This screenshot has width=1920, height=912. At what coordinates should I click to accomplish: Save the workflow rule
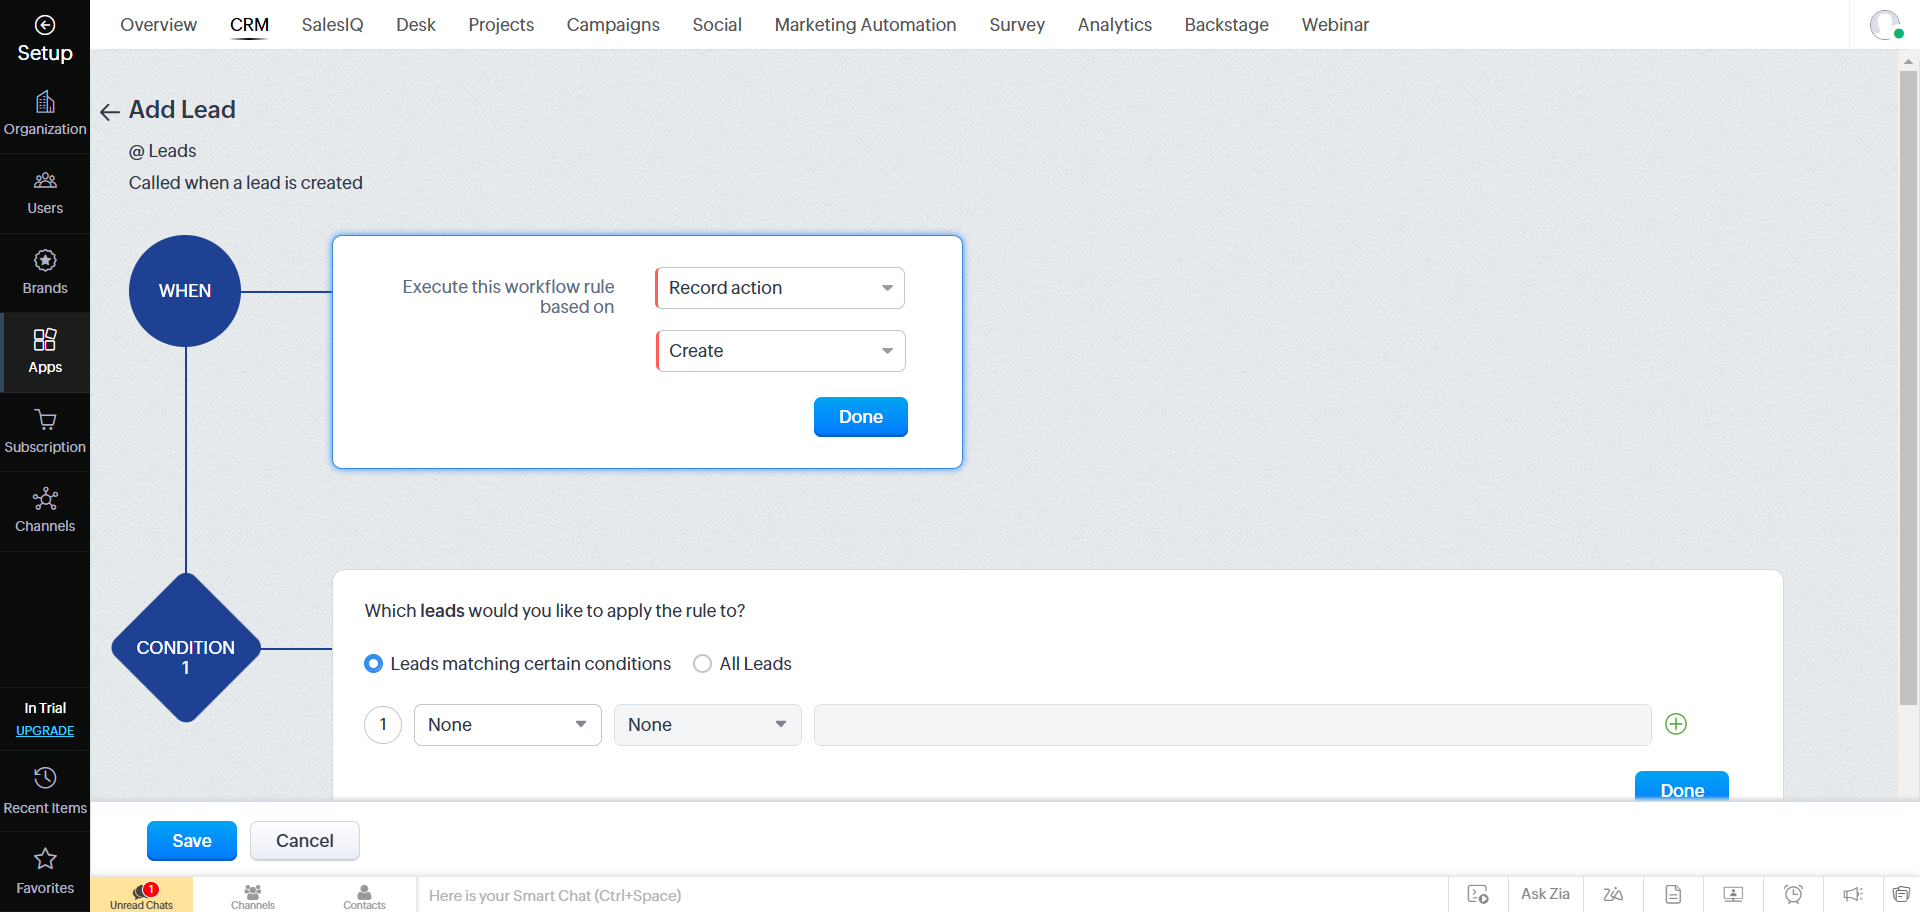[x=192, y=841]
